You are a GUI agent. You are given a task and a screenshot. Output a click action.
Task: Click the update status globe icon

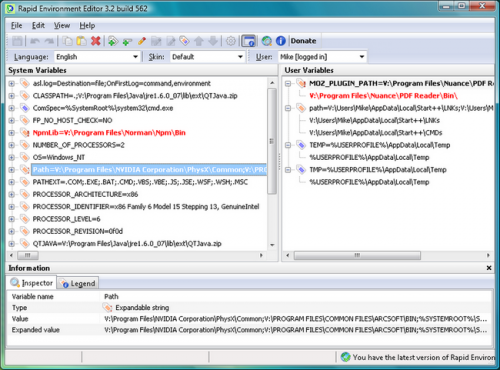tap(346, 357)
